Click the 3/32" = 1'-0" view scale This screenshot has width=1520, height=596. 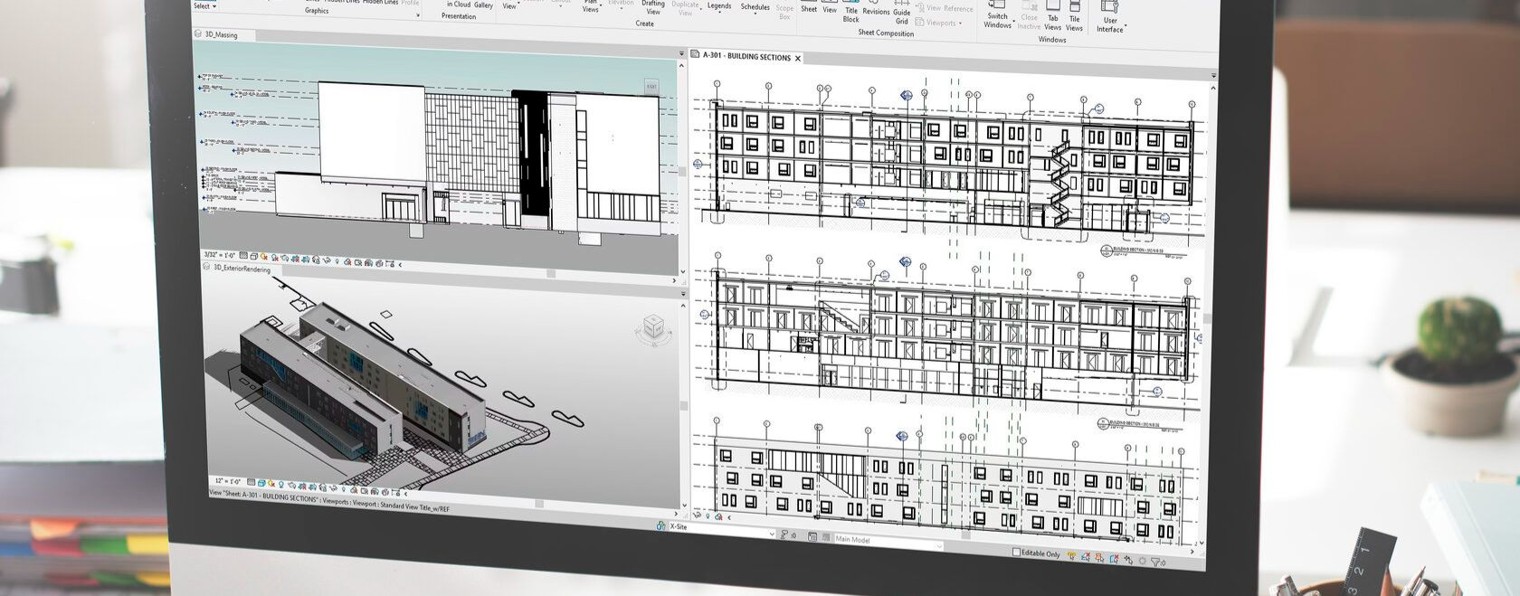coord(220,255)
